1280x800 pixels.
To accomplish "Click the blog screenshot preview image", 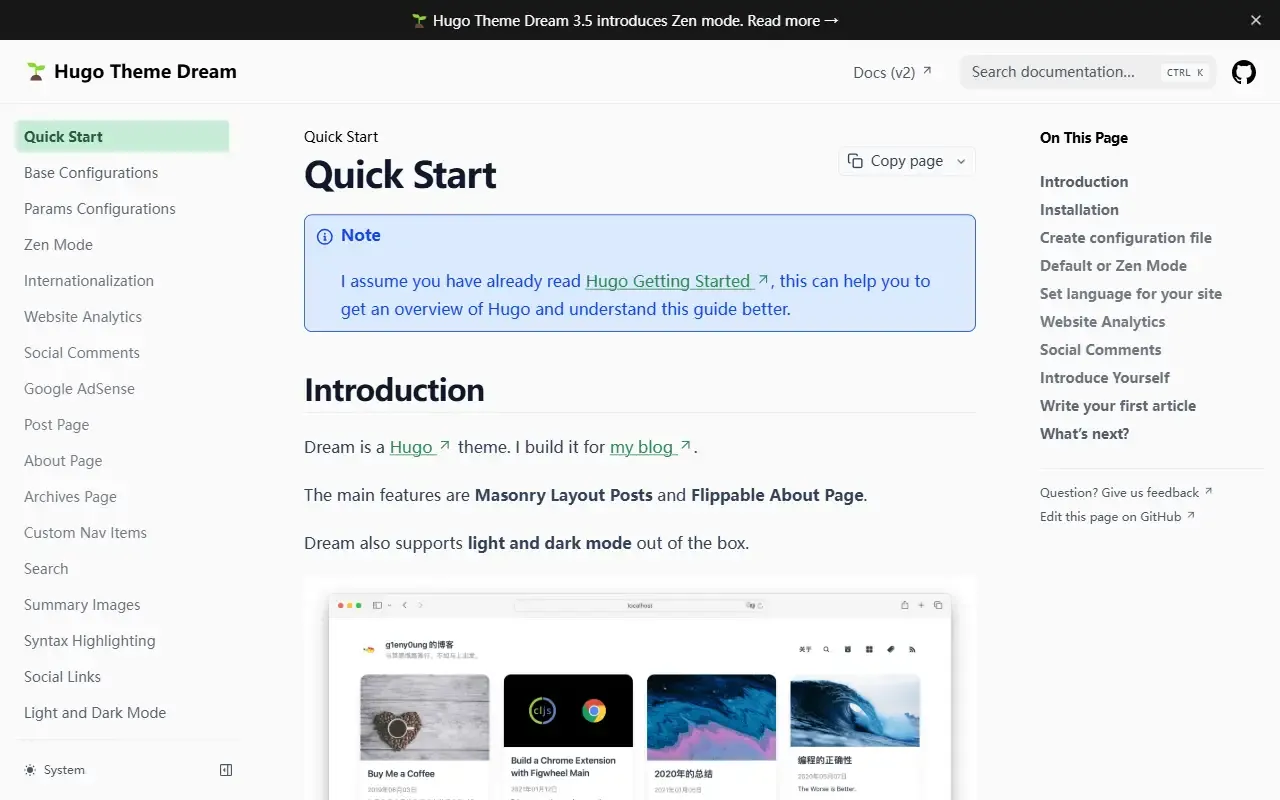I will (640, 690).
